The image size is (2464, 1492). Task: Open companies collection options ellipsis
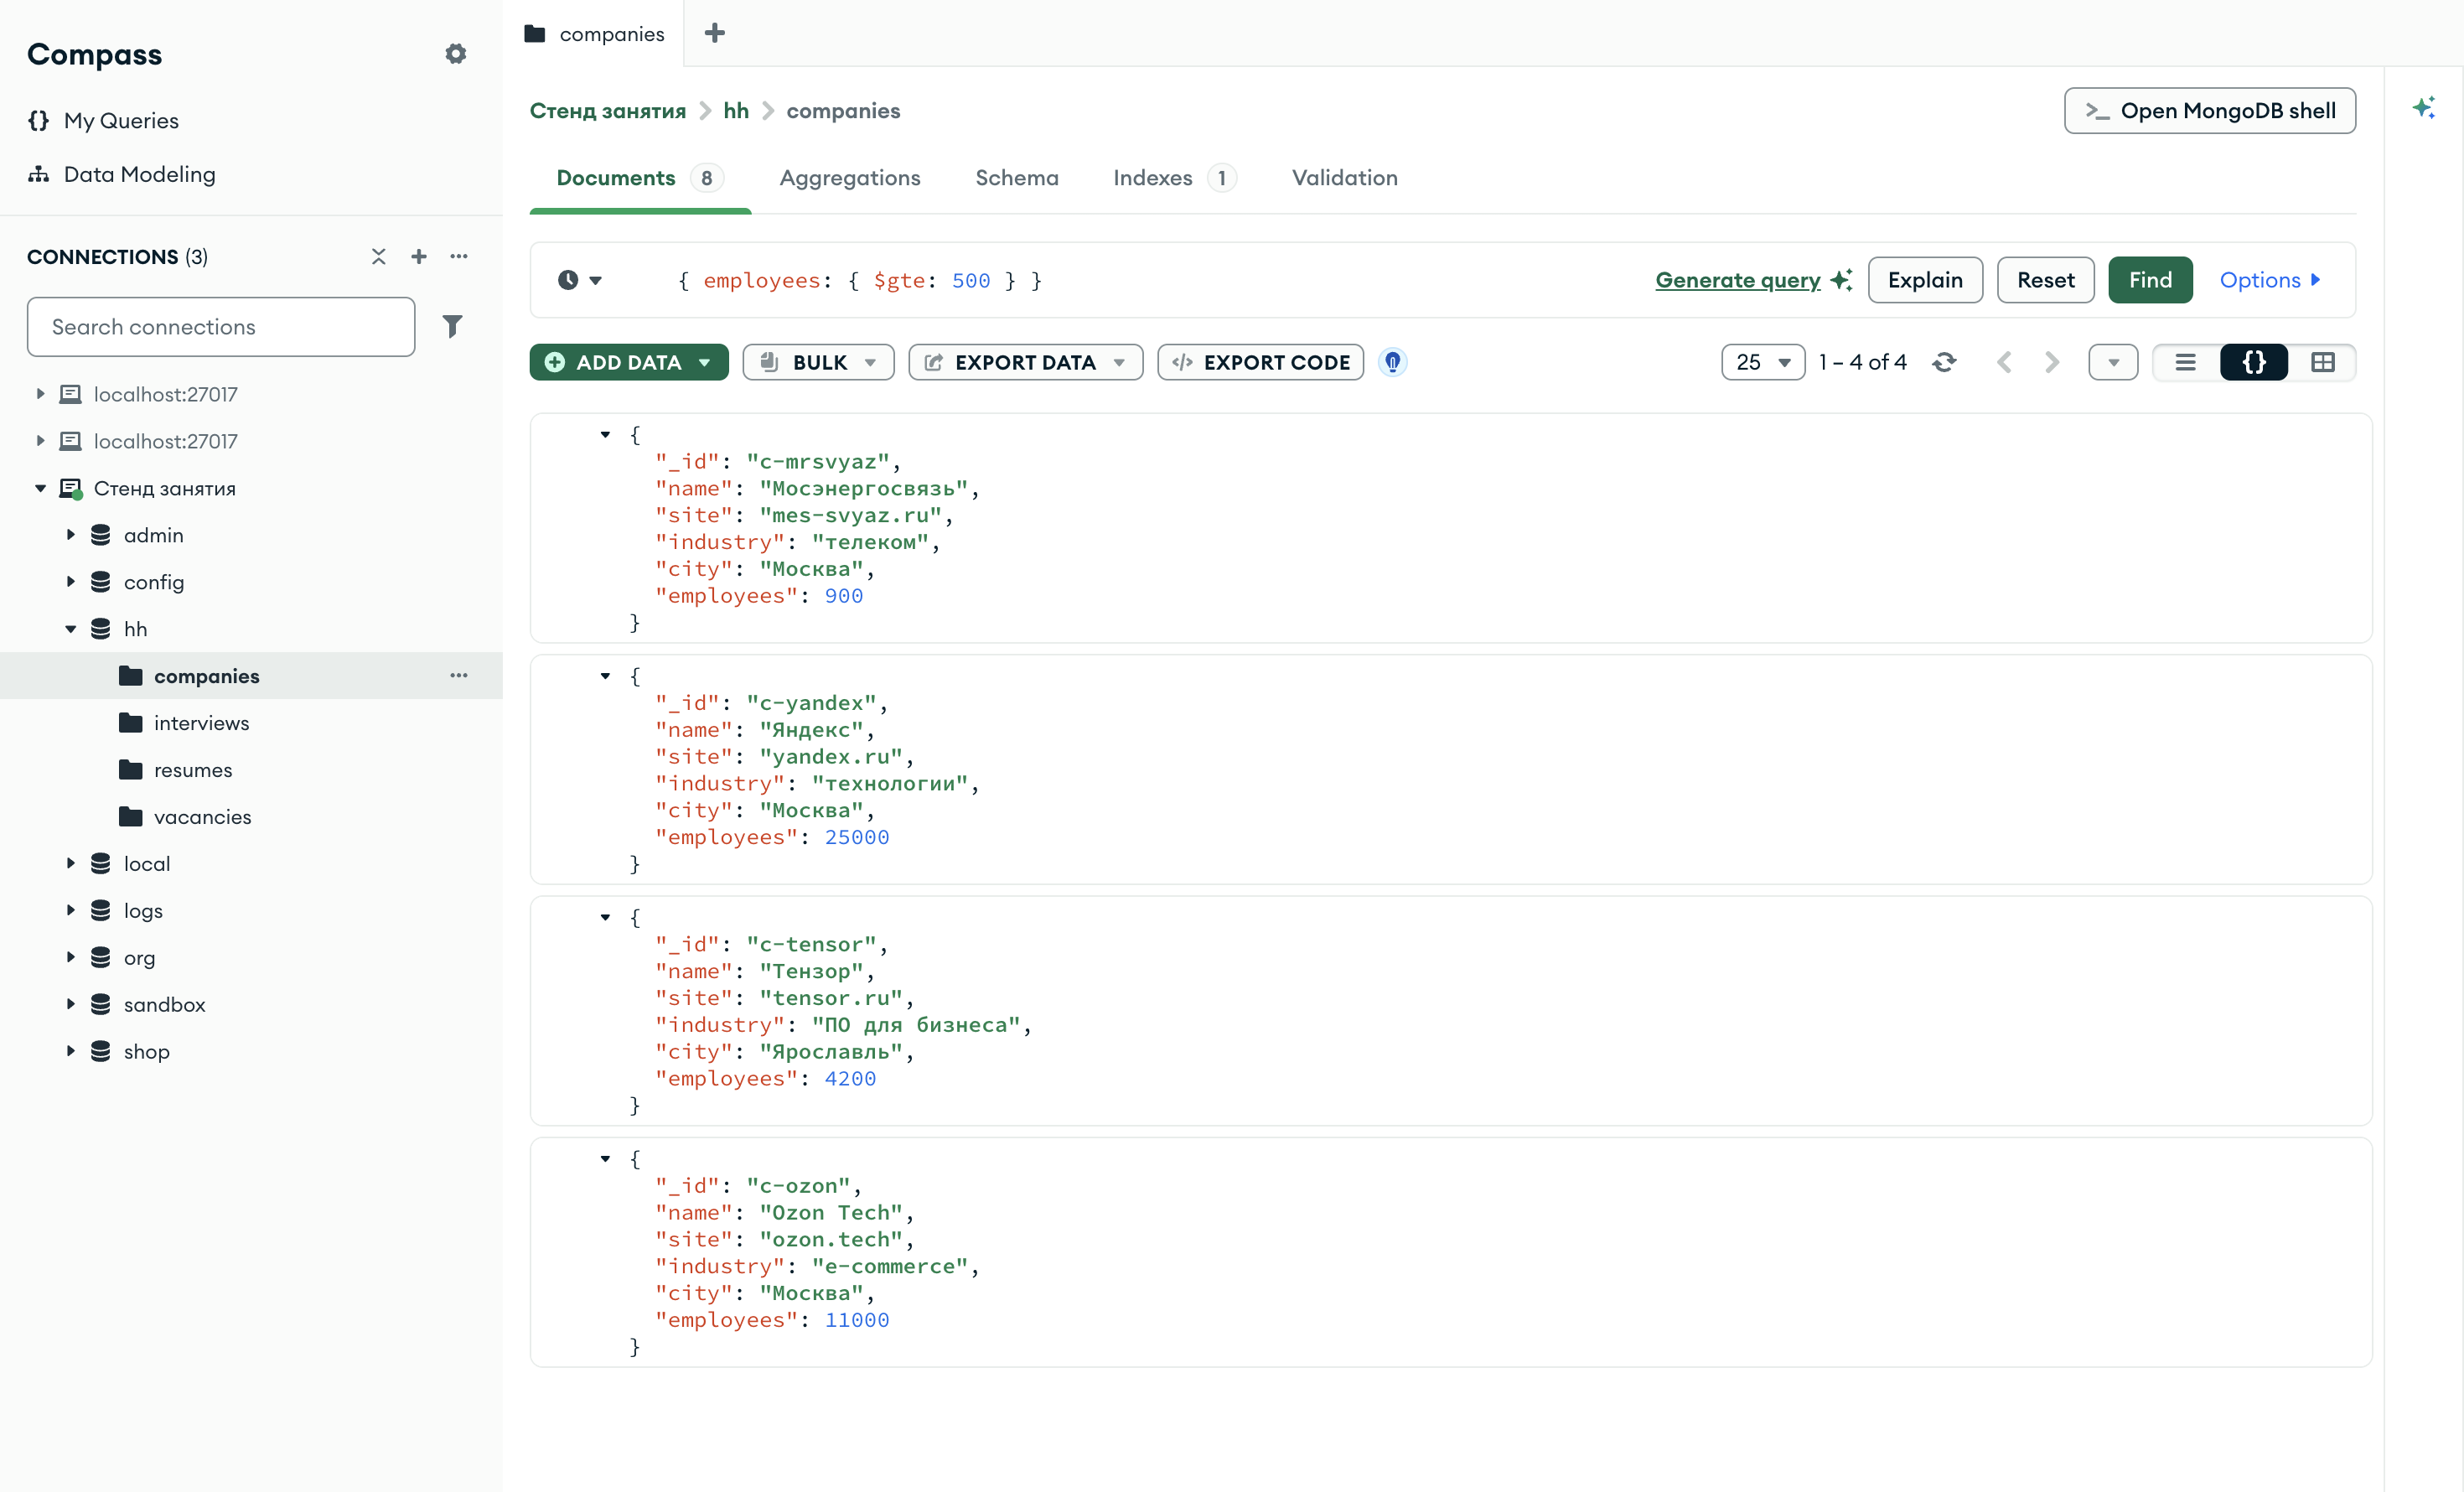coord(459,676)
